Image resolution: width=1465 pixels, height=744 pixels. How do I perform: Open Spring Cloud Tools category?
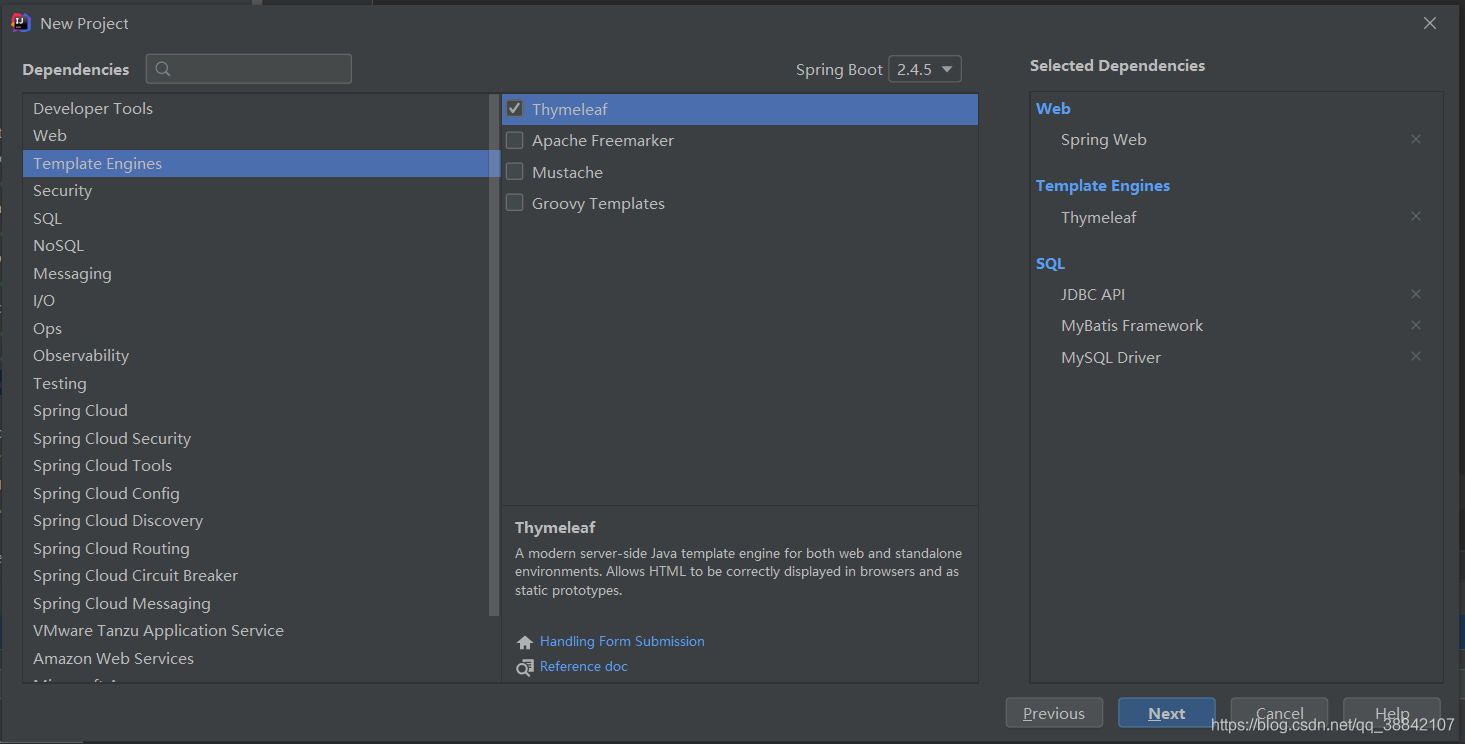tap(255, 465)
